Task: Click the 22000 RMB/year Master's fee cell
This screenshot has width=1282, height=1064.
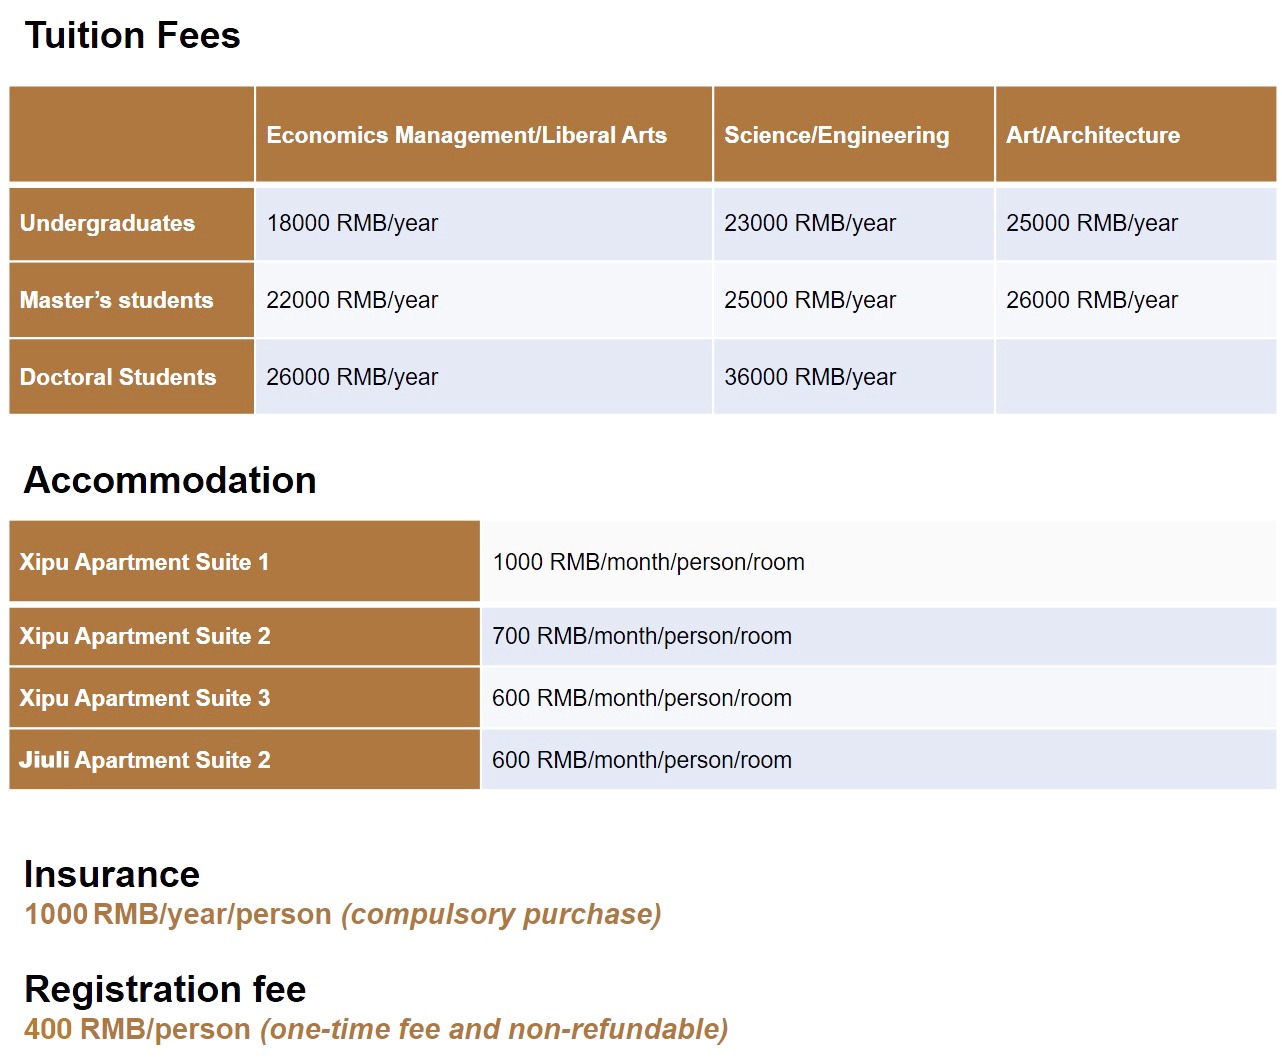Action: tap(352, 300)
